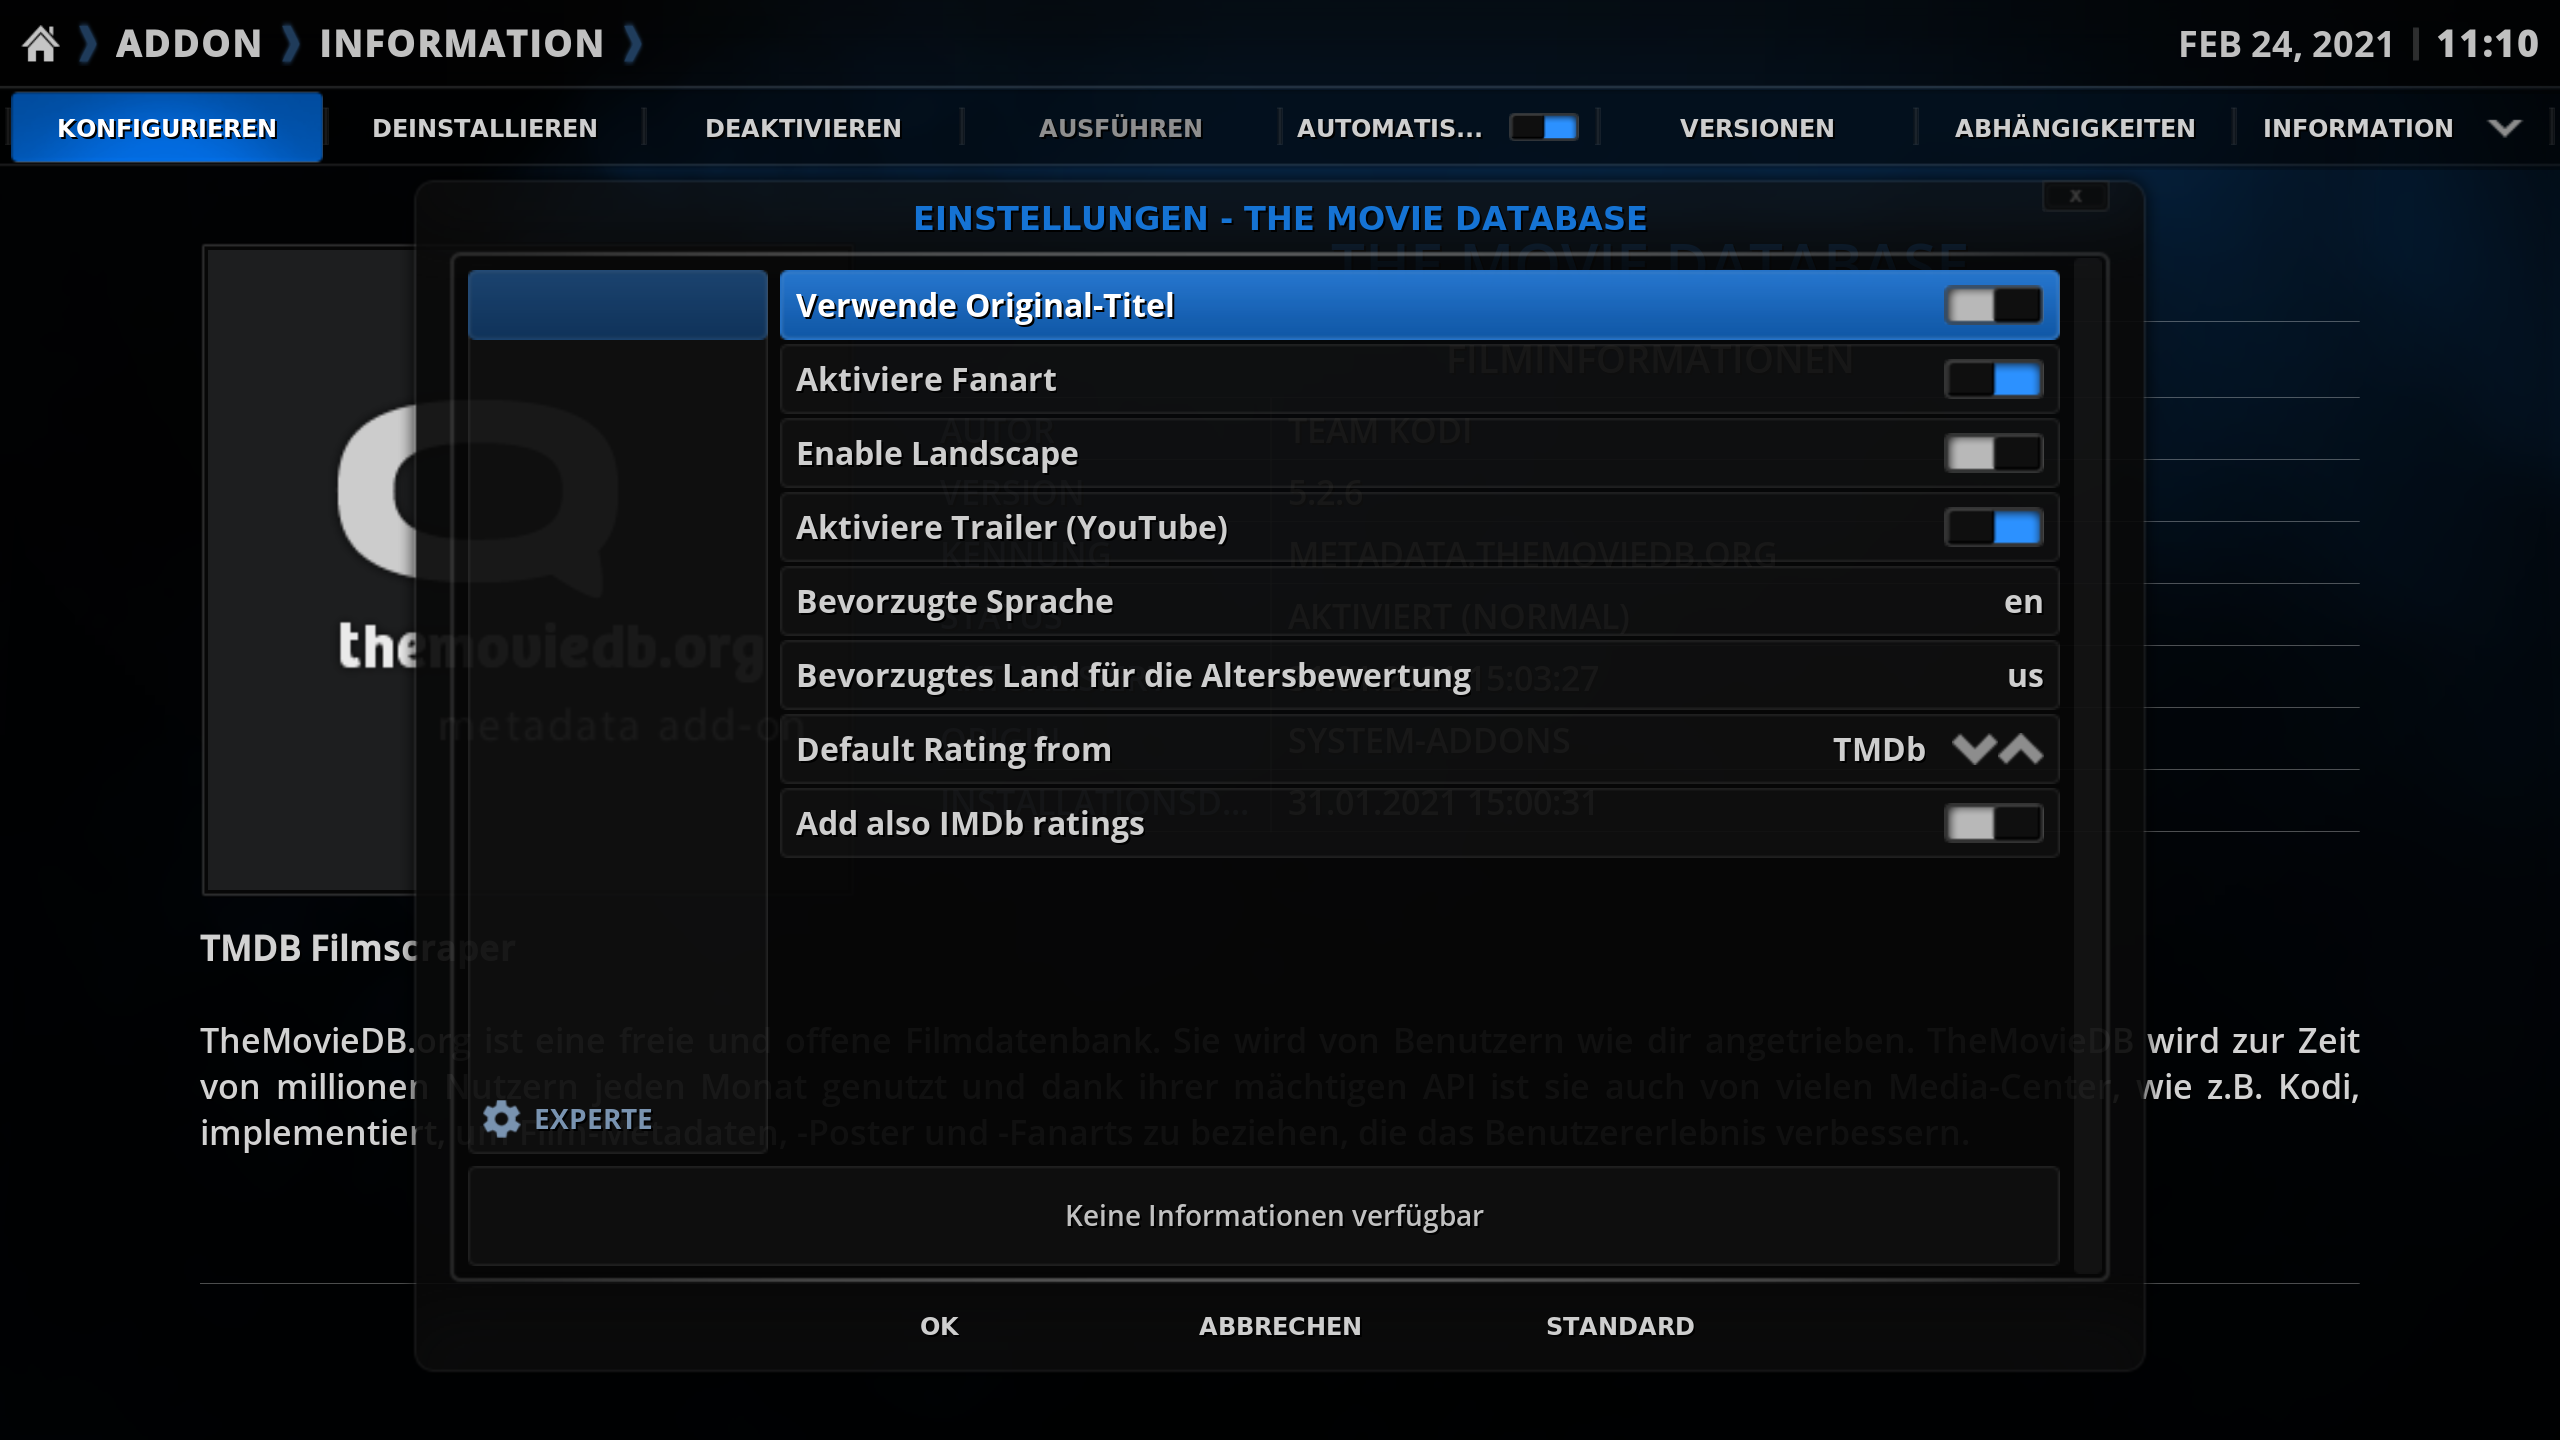Reset settings with the Standard button
The height and width of the screenshot is (1440, 2560).
pyautogui.click(x=1620, y=1326)
